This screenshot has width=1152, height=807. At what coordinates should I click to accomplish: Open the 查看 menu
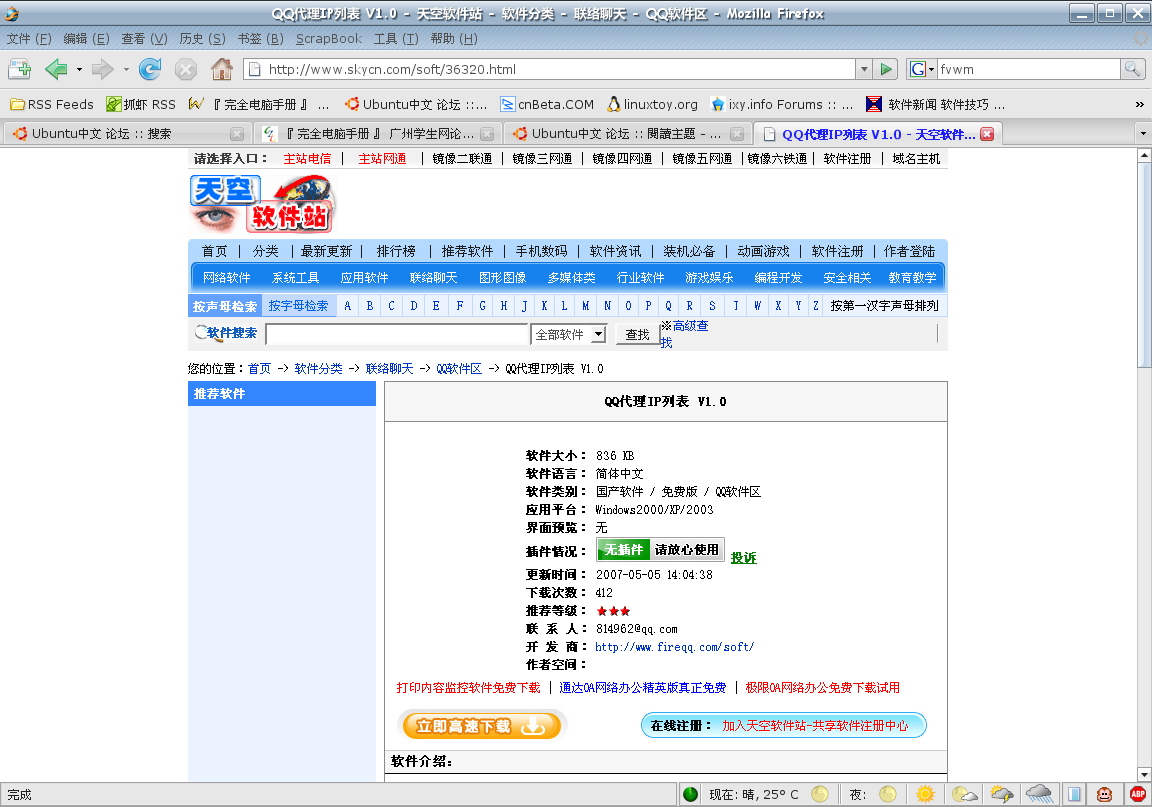pyautogui.click(x=144, y=39)
